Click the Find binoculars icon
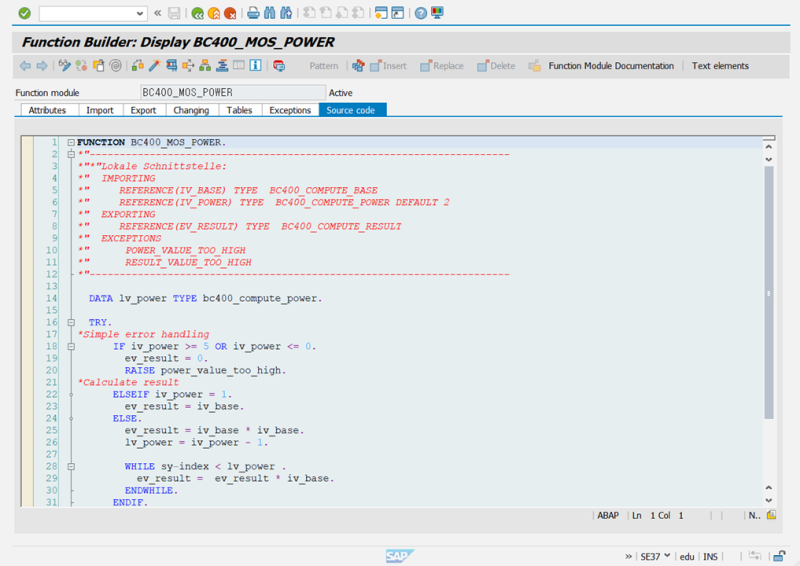Image resolution: width=800 pixels, height=566 pixels. tap(269, 13)
